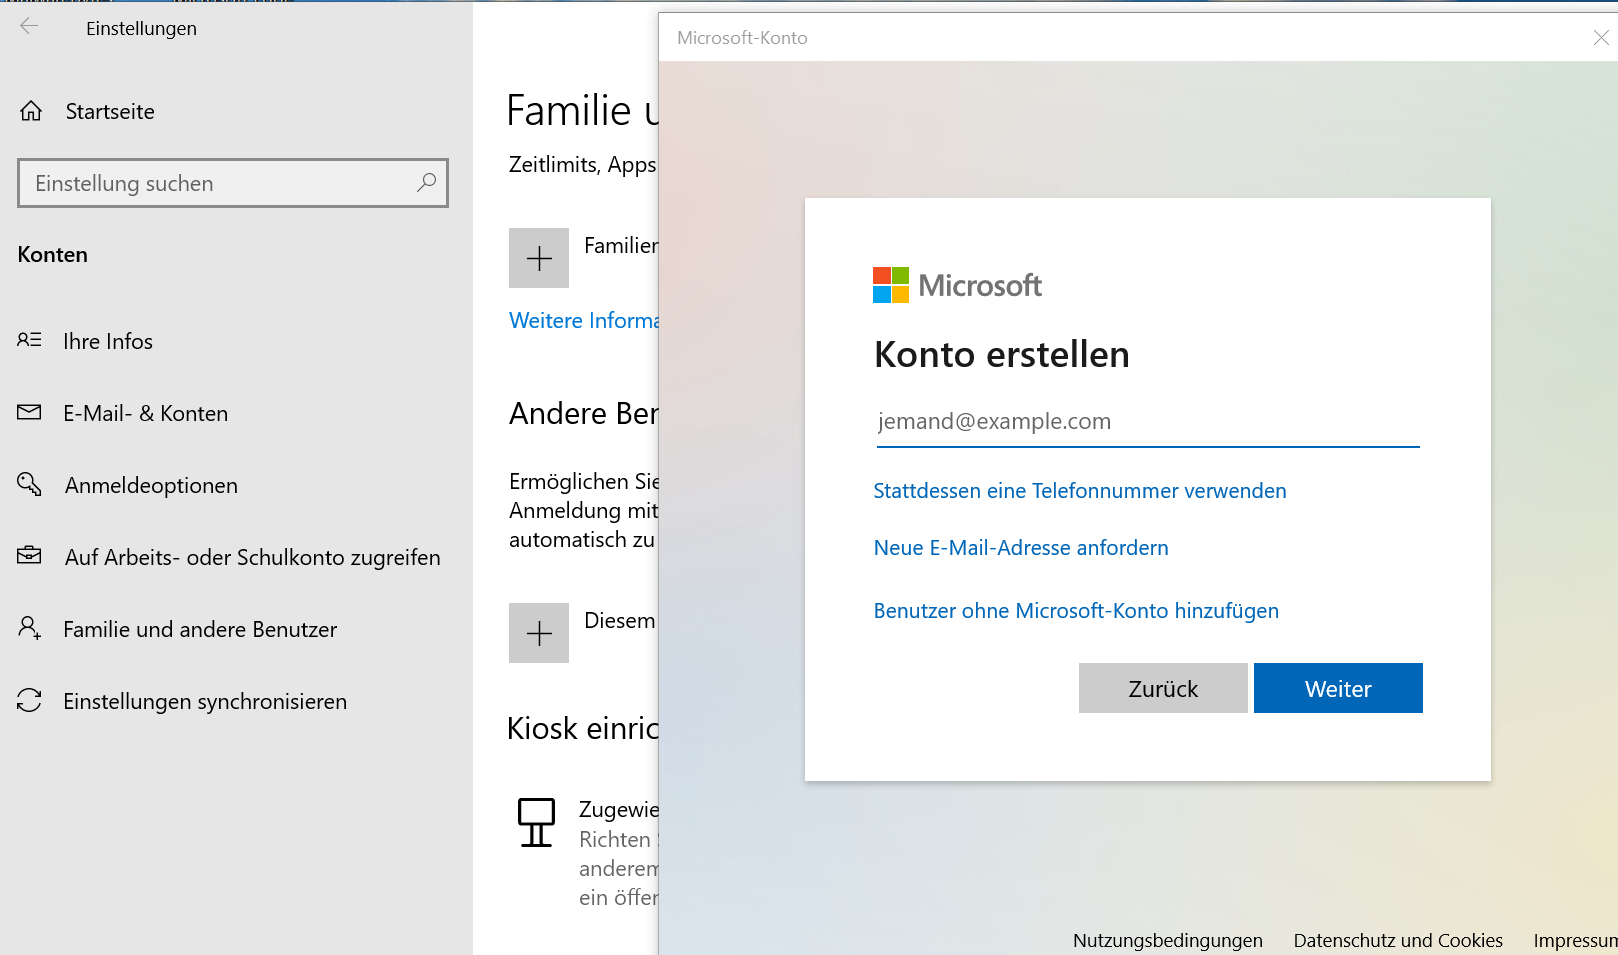Focus the Einstellung suchen search box

coord(232,183)
